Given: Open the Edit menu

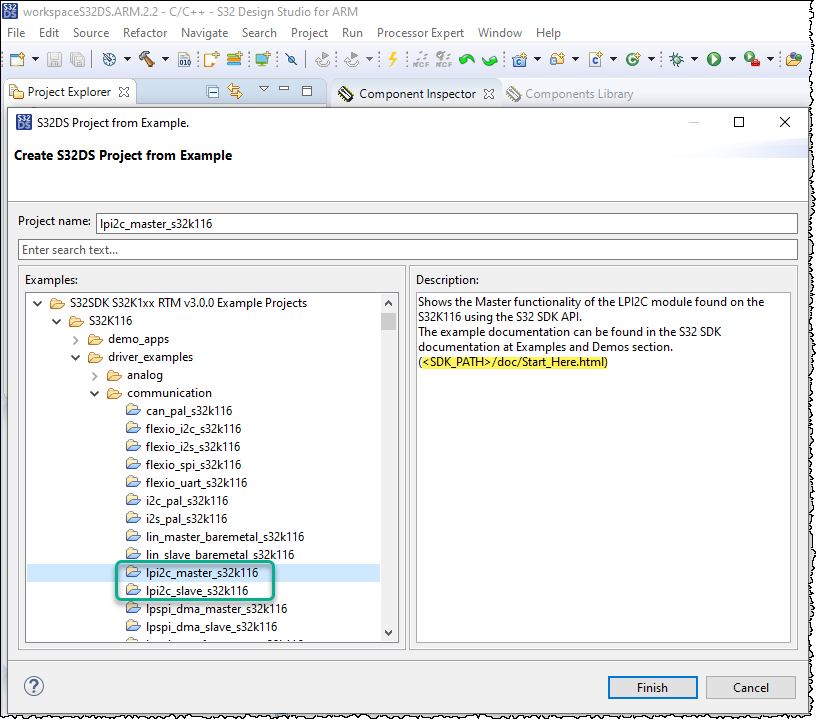Looking at the screenshot, I should coord(49,33).
